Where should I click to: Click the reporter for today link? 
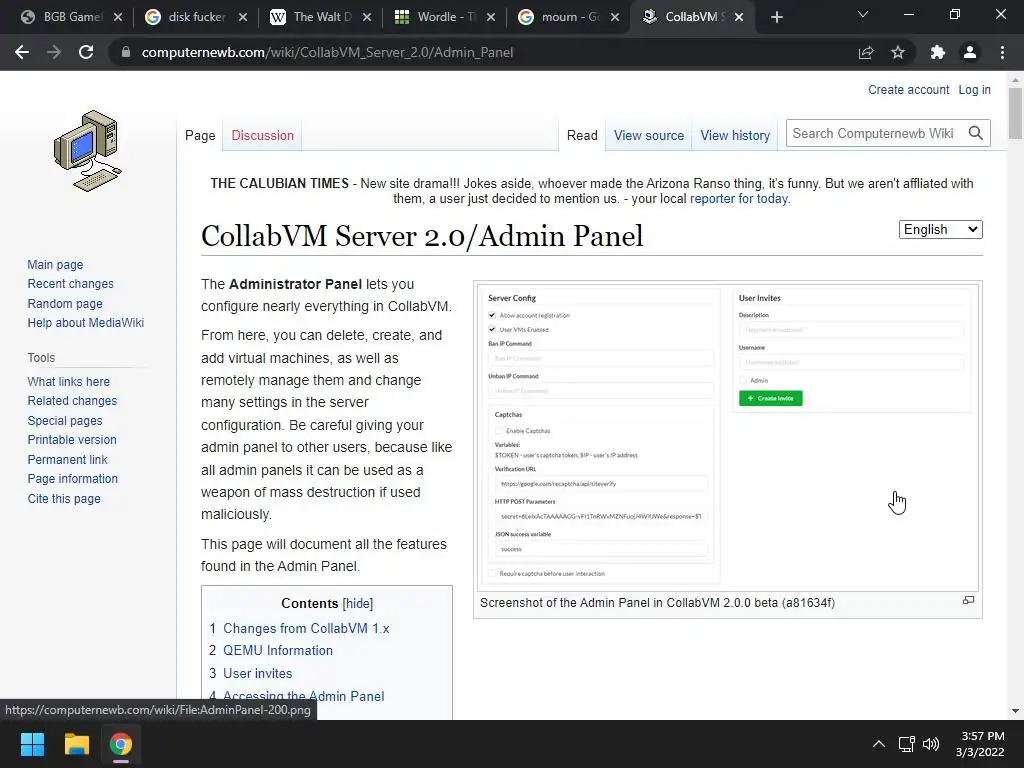click(739, 199)
